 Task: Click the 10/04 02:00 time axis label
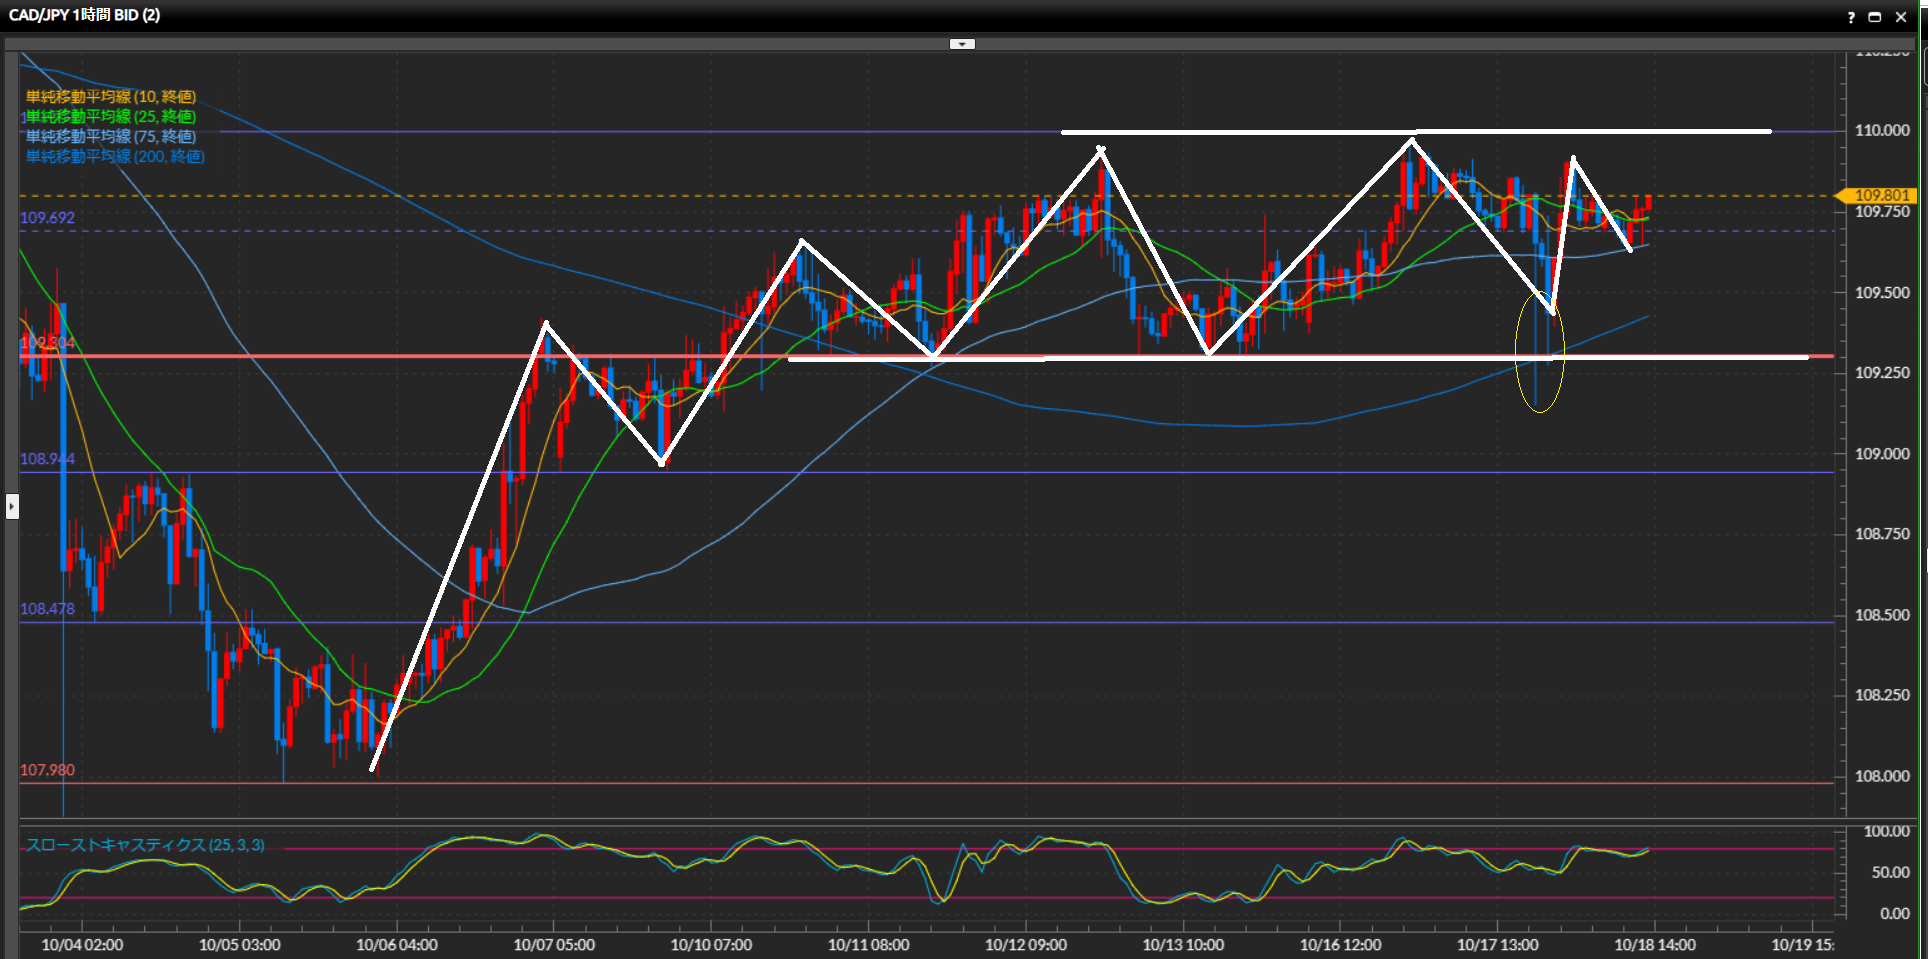click(82, 945)
